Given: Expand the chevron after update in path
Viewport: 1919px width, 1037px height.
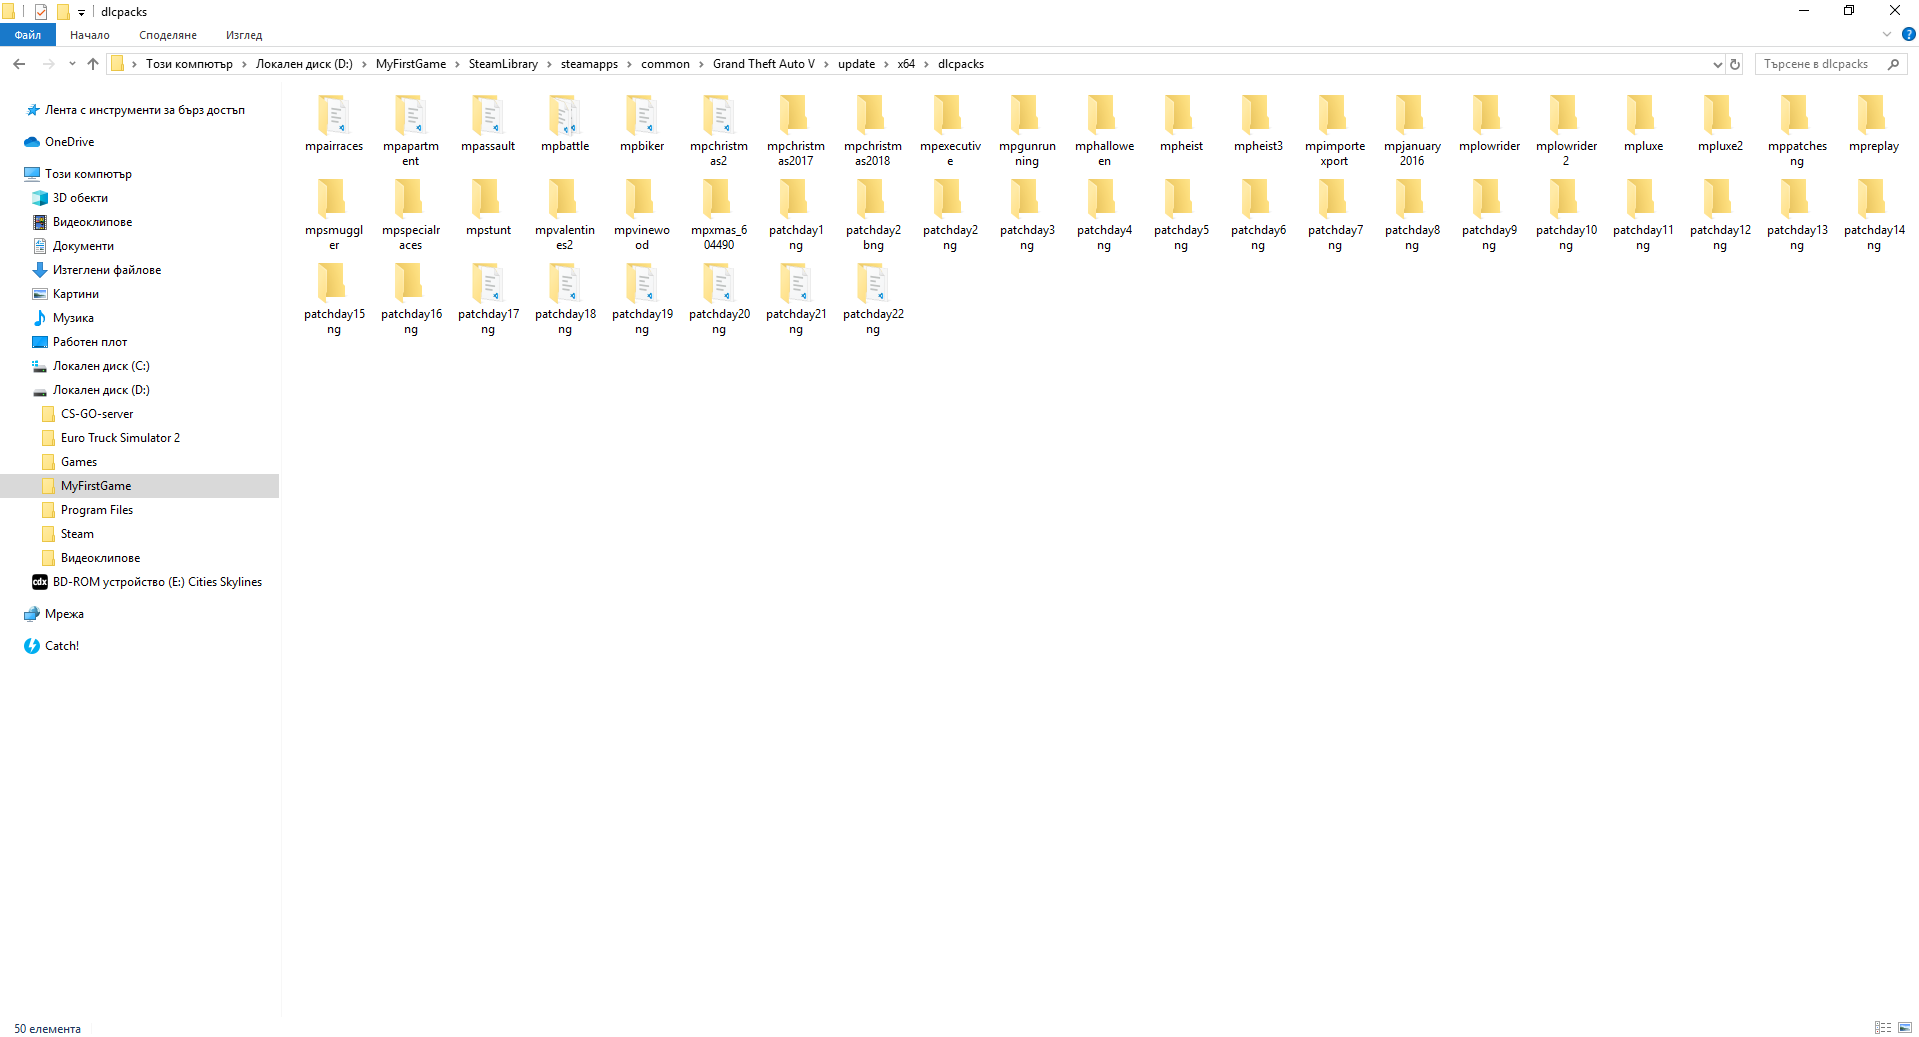Looking at the screenshot, I should click(x=886, y=64).
